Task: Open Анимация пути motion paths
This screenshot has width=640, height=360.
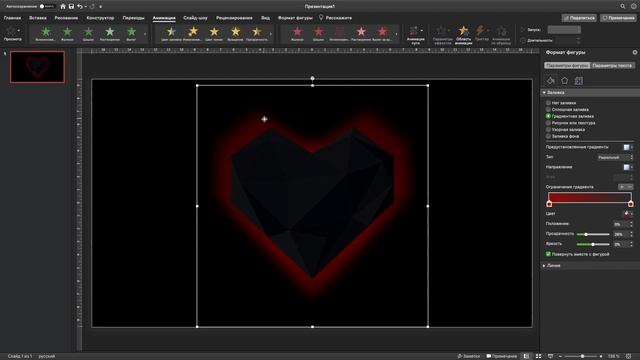Action: pos(416,35)
